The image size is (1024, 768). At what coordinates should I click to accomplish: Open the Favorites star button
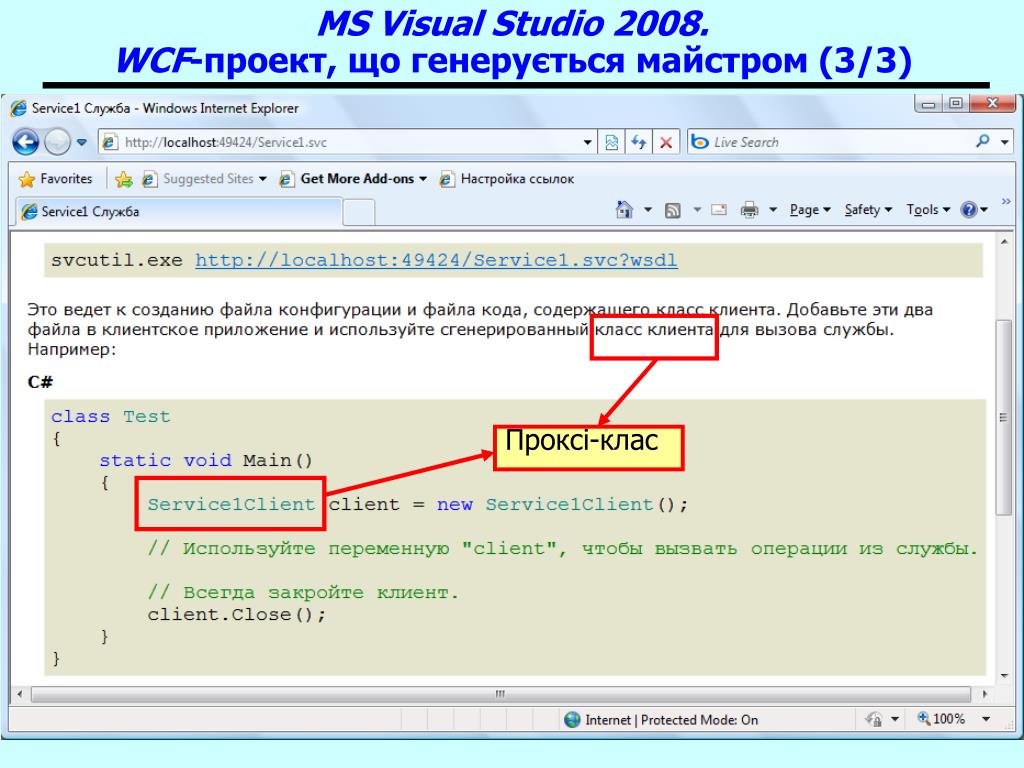click(55, 178)
